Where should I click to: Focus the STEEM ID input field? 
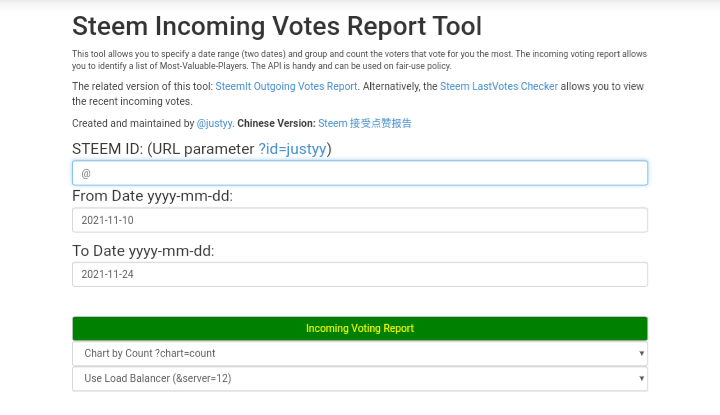[360, 173]
